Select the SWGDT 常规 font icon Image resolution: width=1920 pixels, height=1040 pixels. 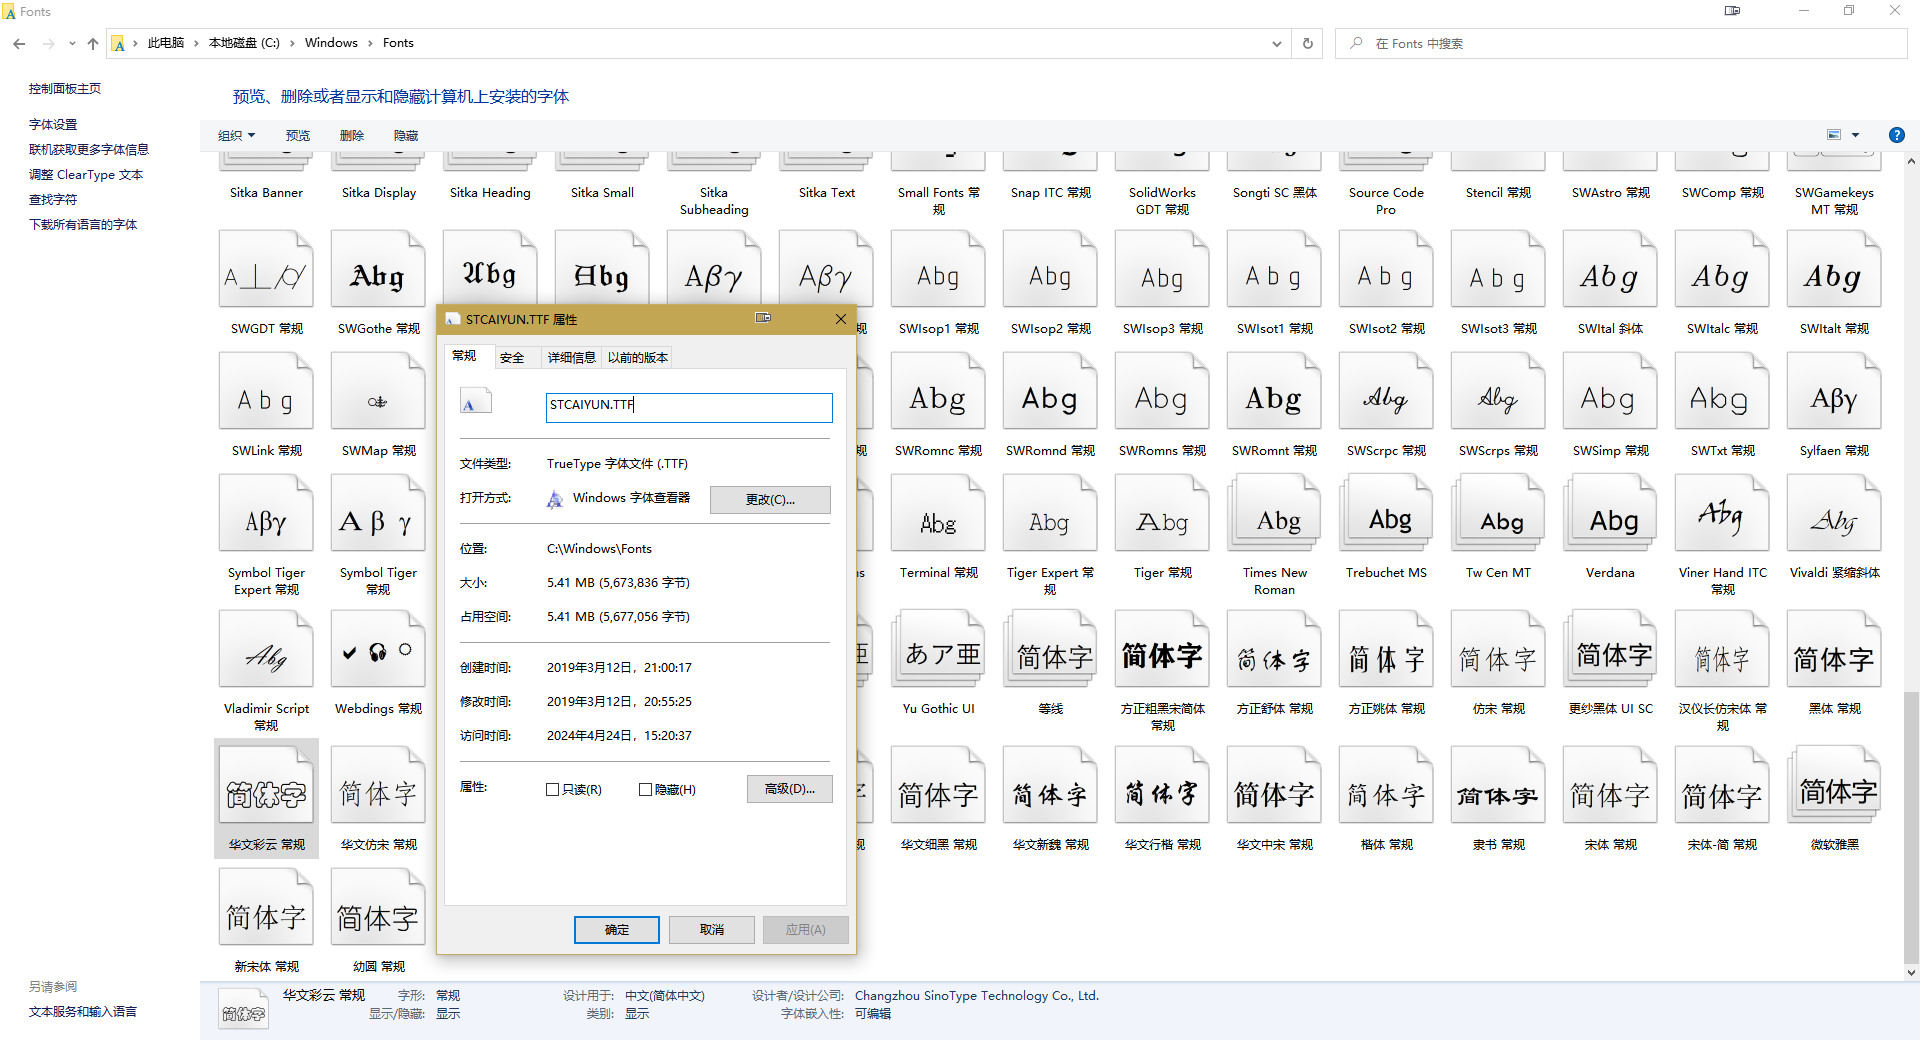coord(266,270)
